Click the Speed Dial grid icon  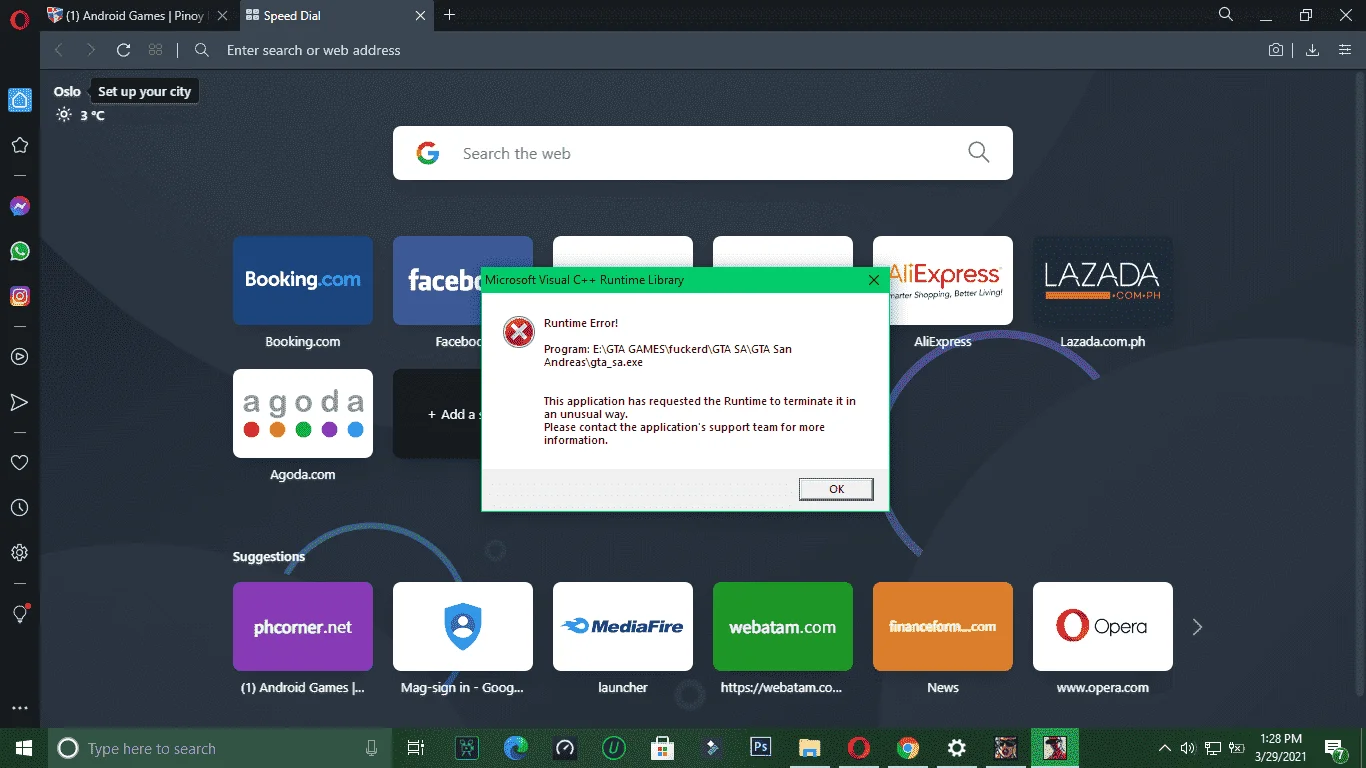(155, 50)
